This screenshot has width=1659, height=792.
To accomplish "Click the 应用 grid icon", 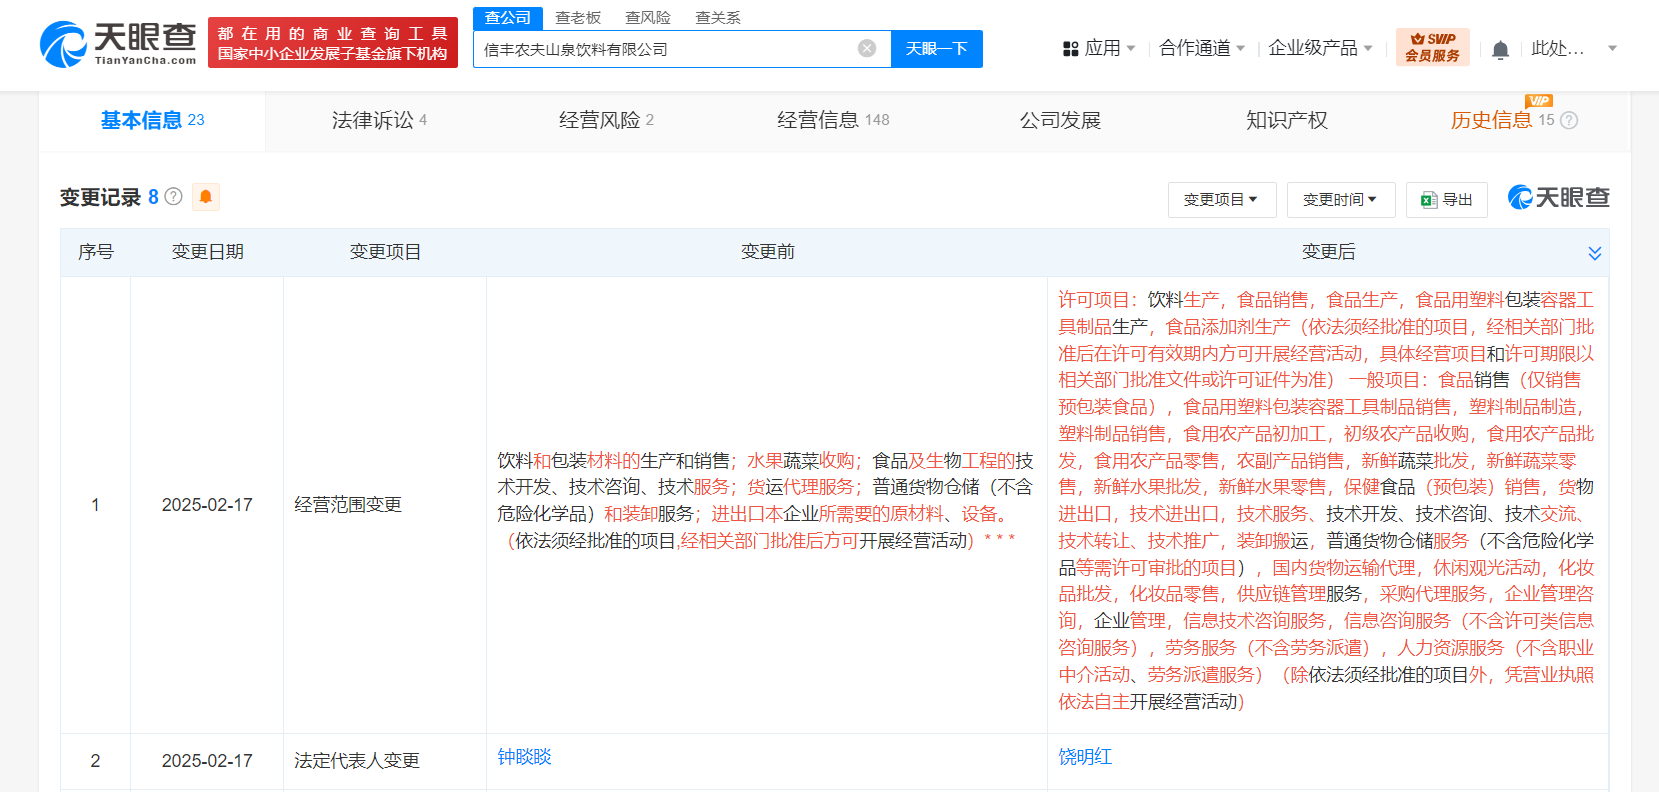I will pyautogui.click(x=1070, y=48).
